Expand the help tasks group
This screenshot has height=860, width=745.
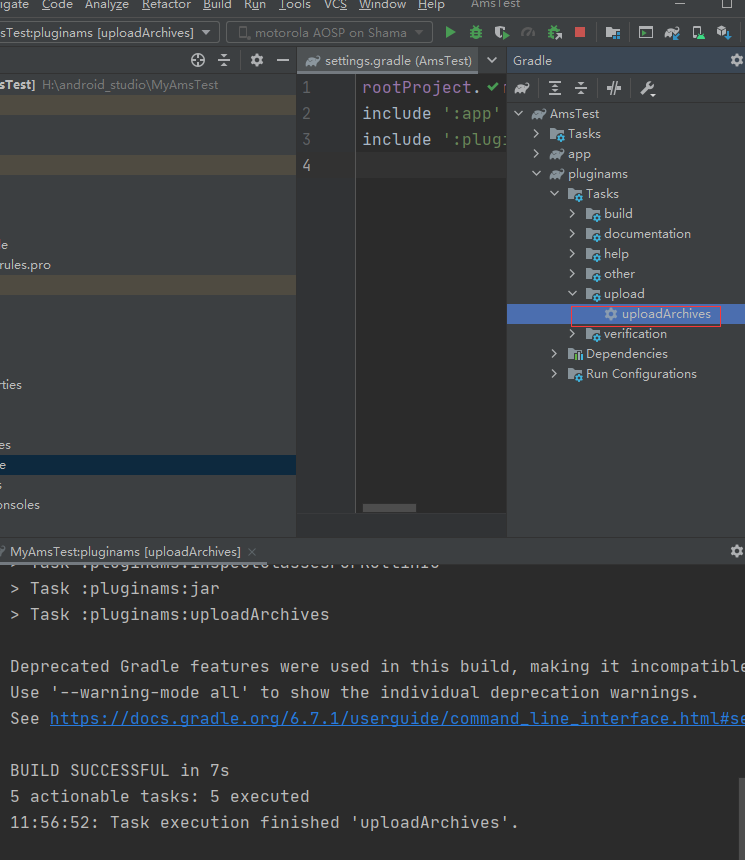572,253
